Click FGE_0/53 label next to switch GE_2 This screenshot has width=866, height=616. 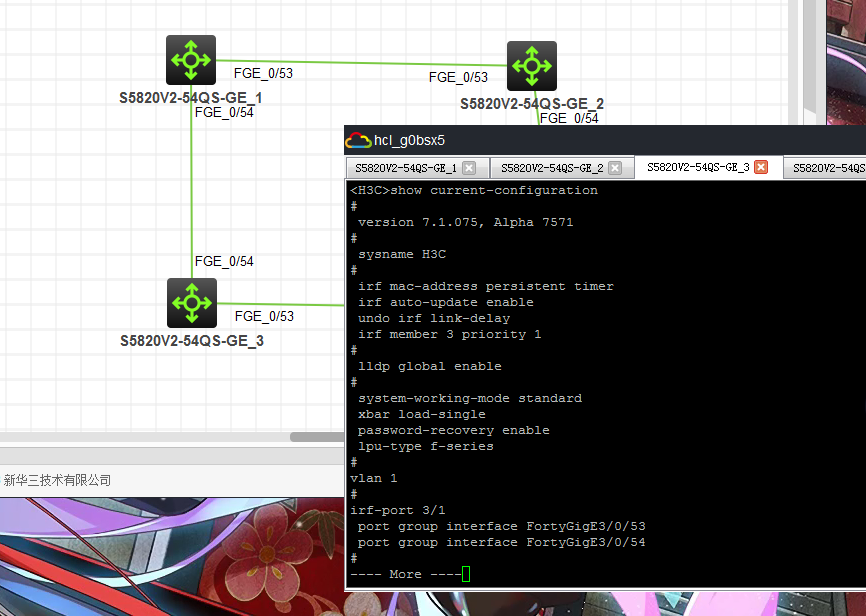458,77
